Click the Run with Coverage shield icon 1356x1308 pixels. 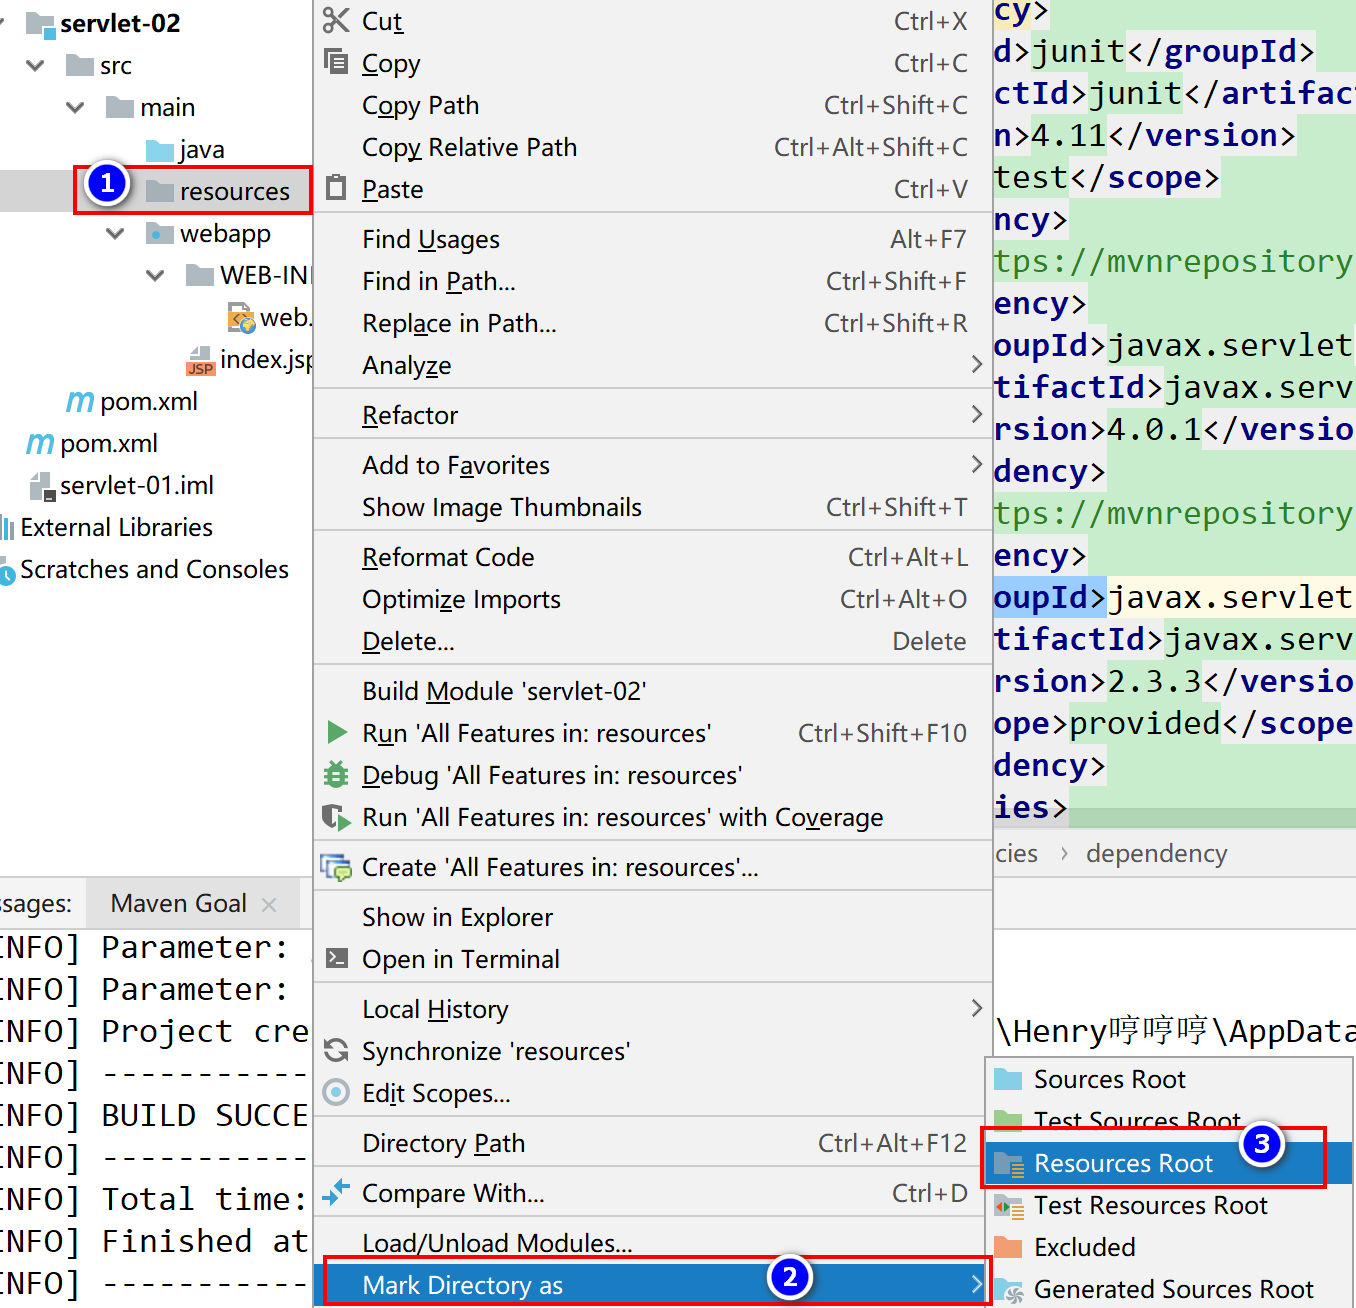click(x=336, y=817)
